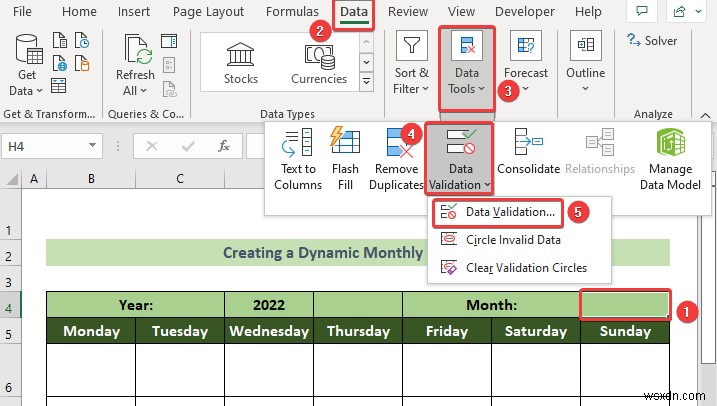Launch the Solver add-in
The height and width of the screenshot is (406, 717).
click(652, 41)
